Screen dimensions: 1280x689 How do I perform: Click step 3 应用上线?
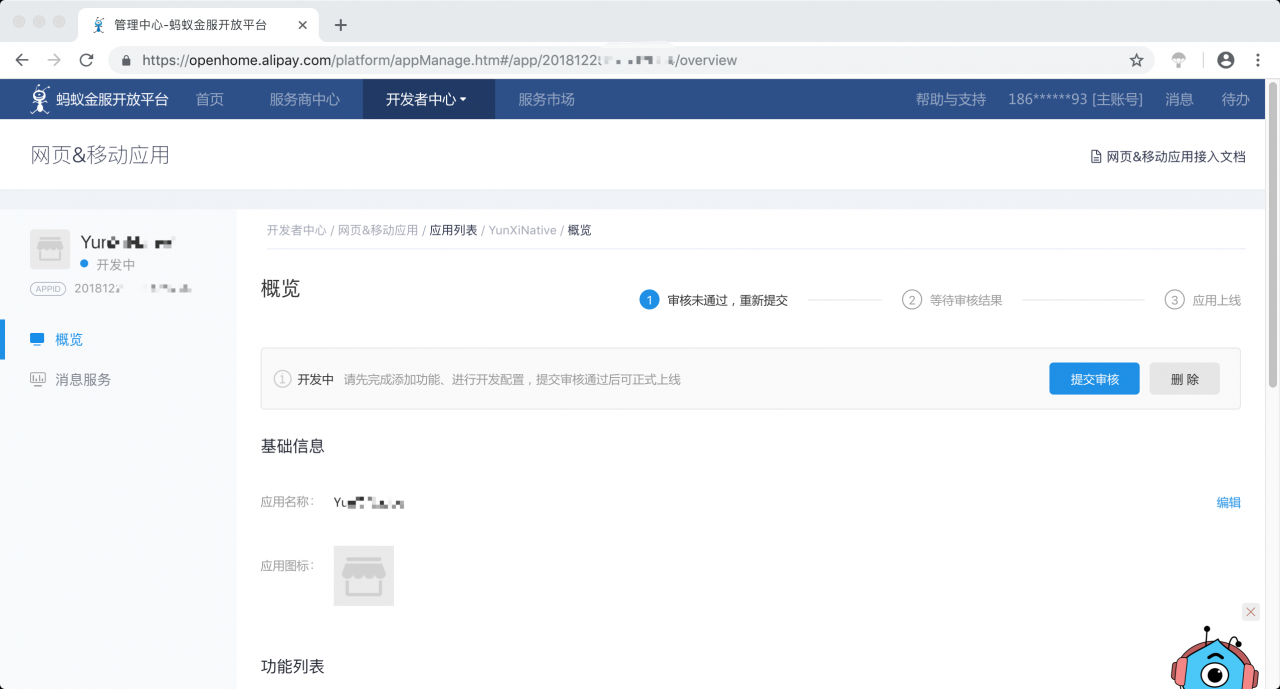(1203, 300)
